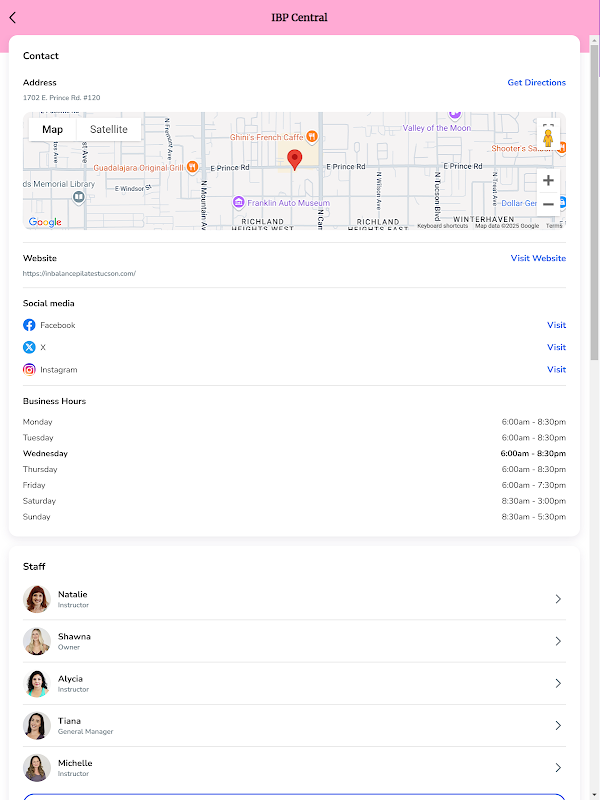Open the map Terms link

(x=554, y=226)
